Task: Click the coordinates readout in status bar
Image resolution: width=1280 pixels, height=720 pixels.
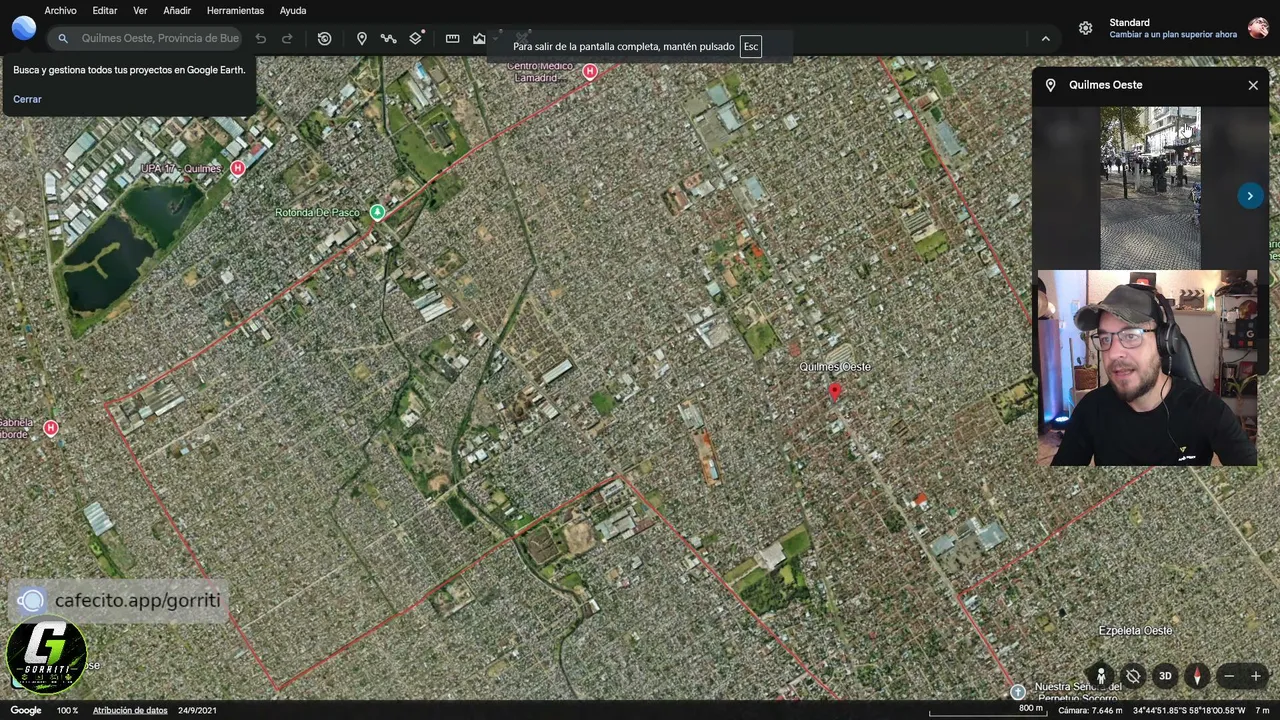Action: click(1190, 710)
